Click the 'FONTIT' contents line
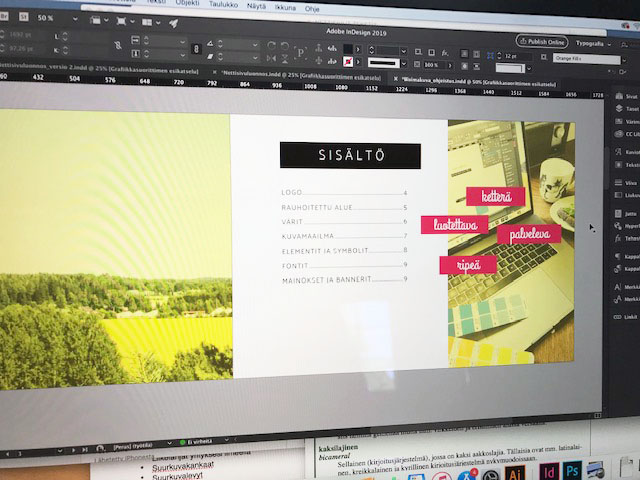Viewport: 640px width, 480px height. click(x=345, y=265)
